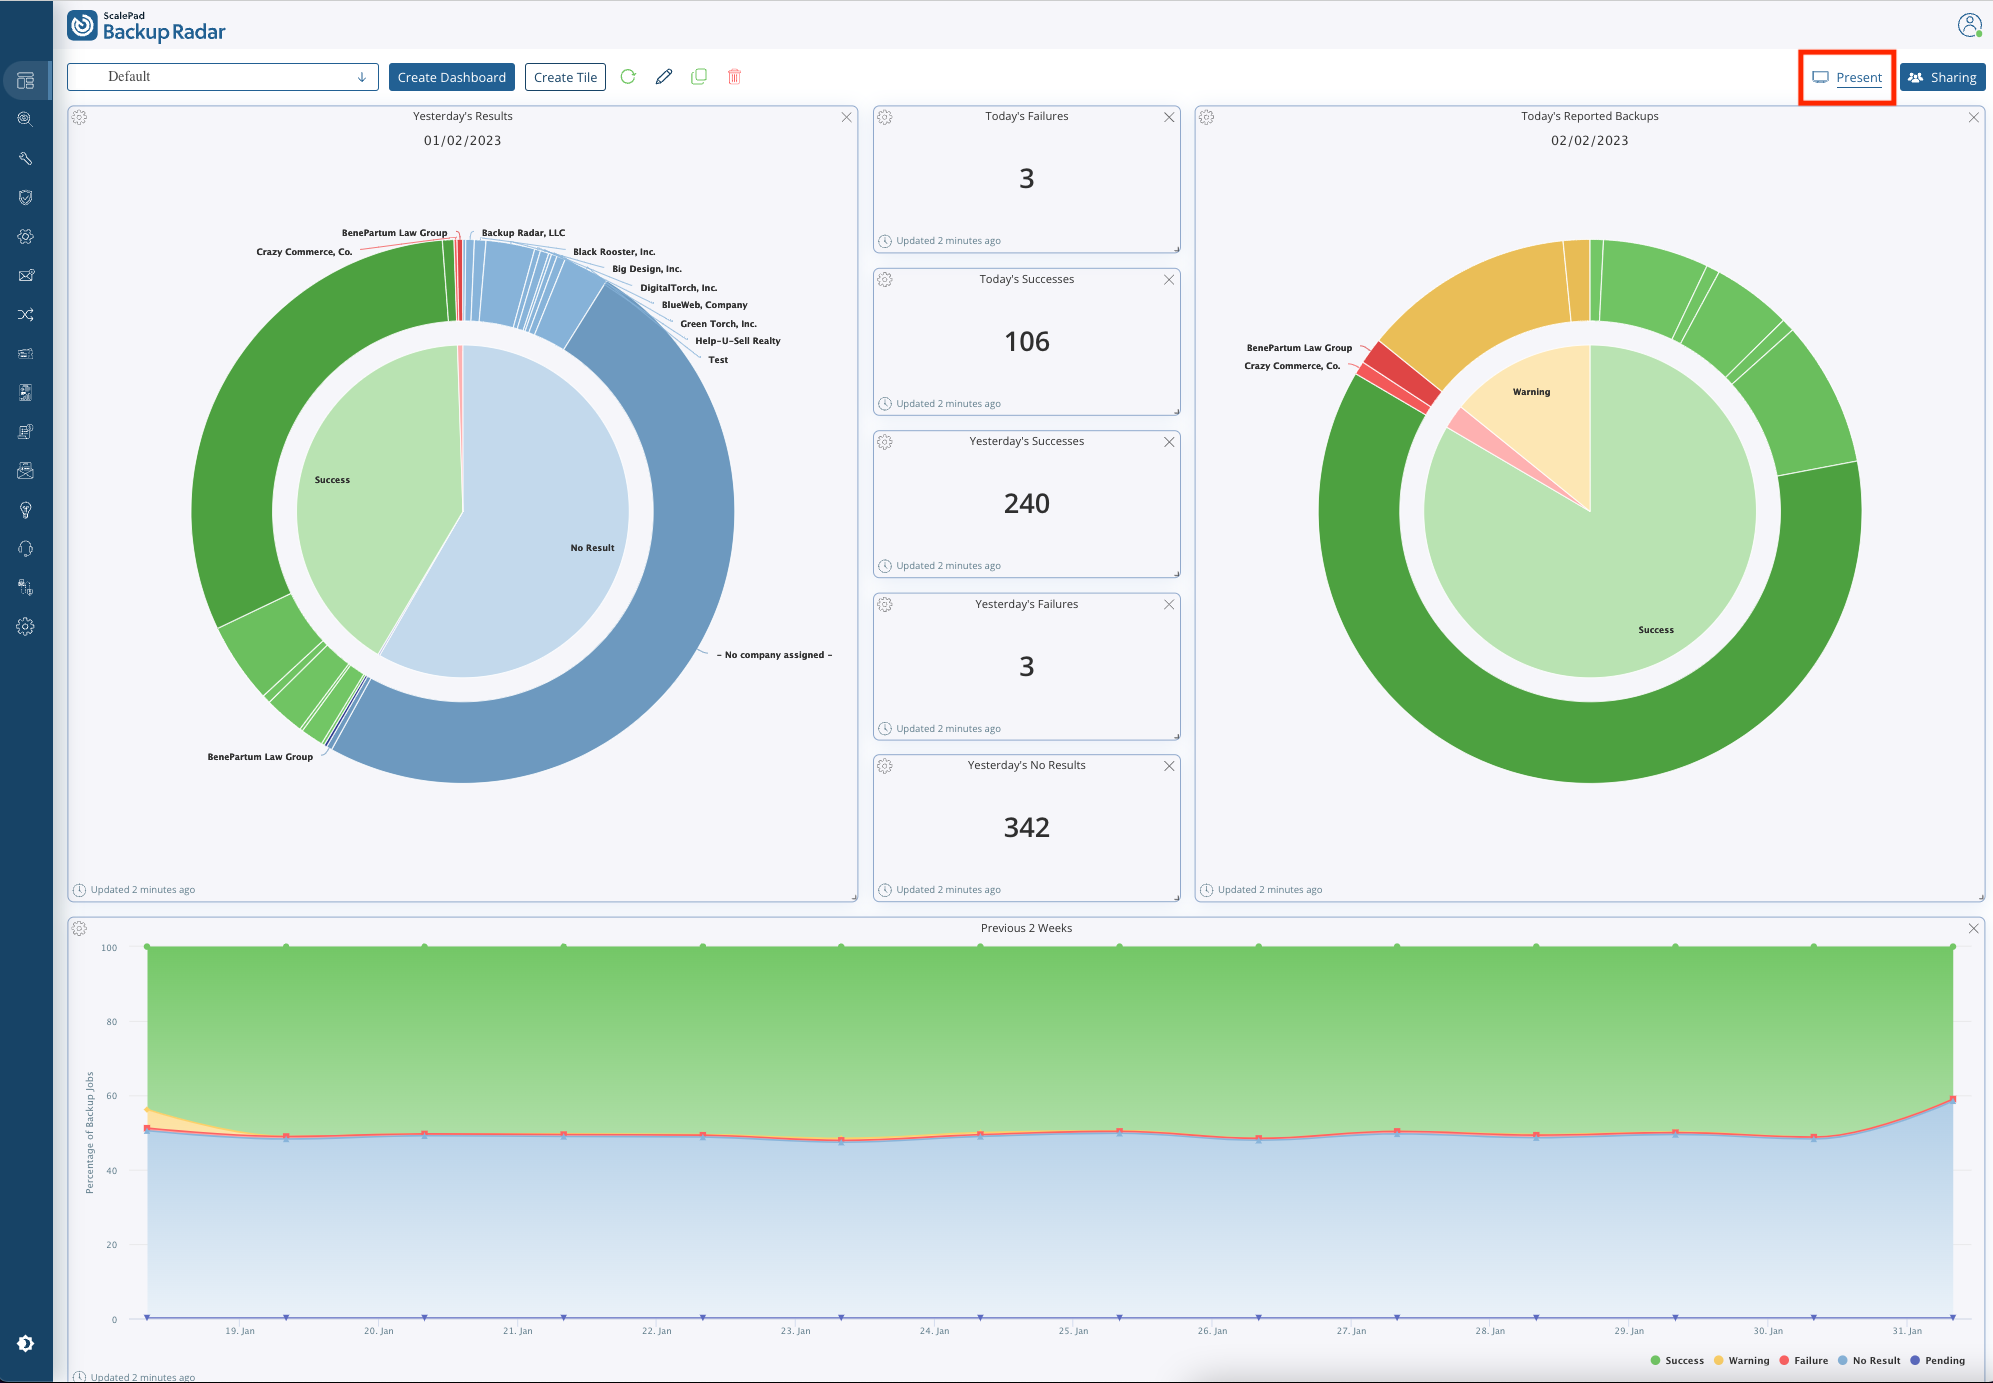
Task: Close the Yesterday's No Results tile
Action: coord(1169,766)
